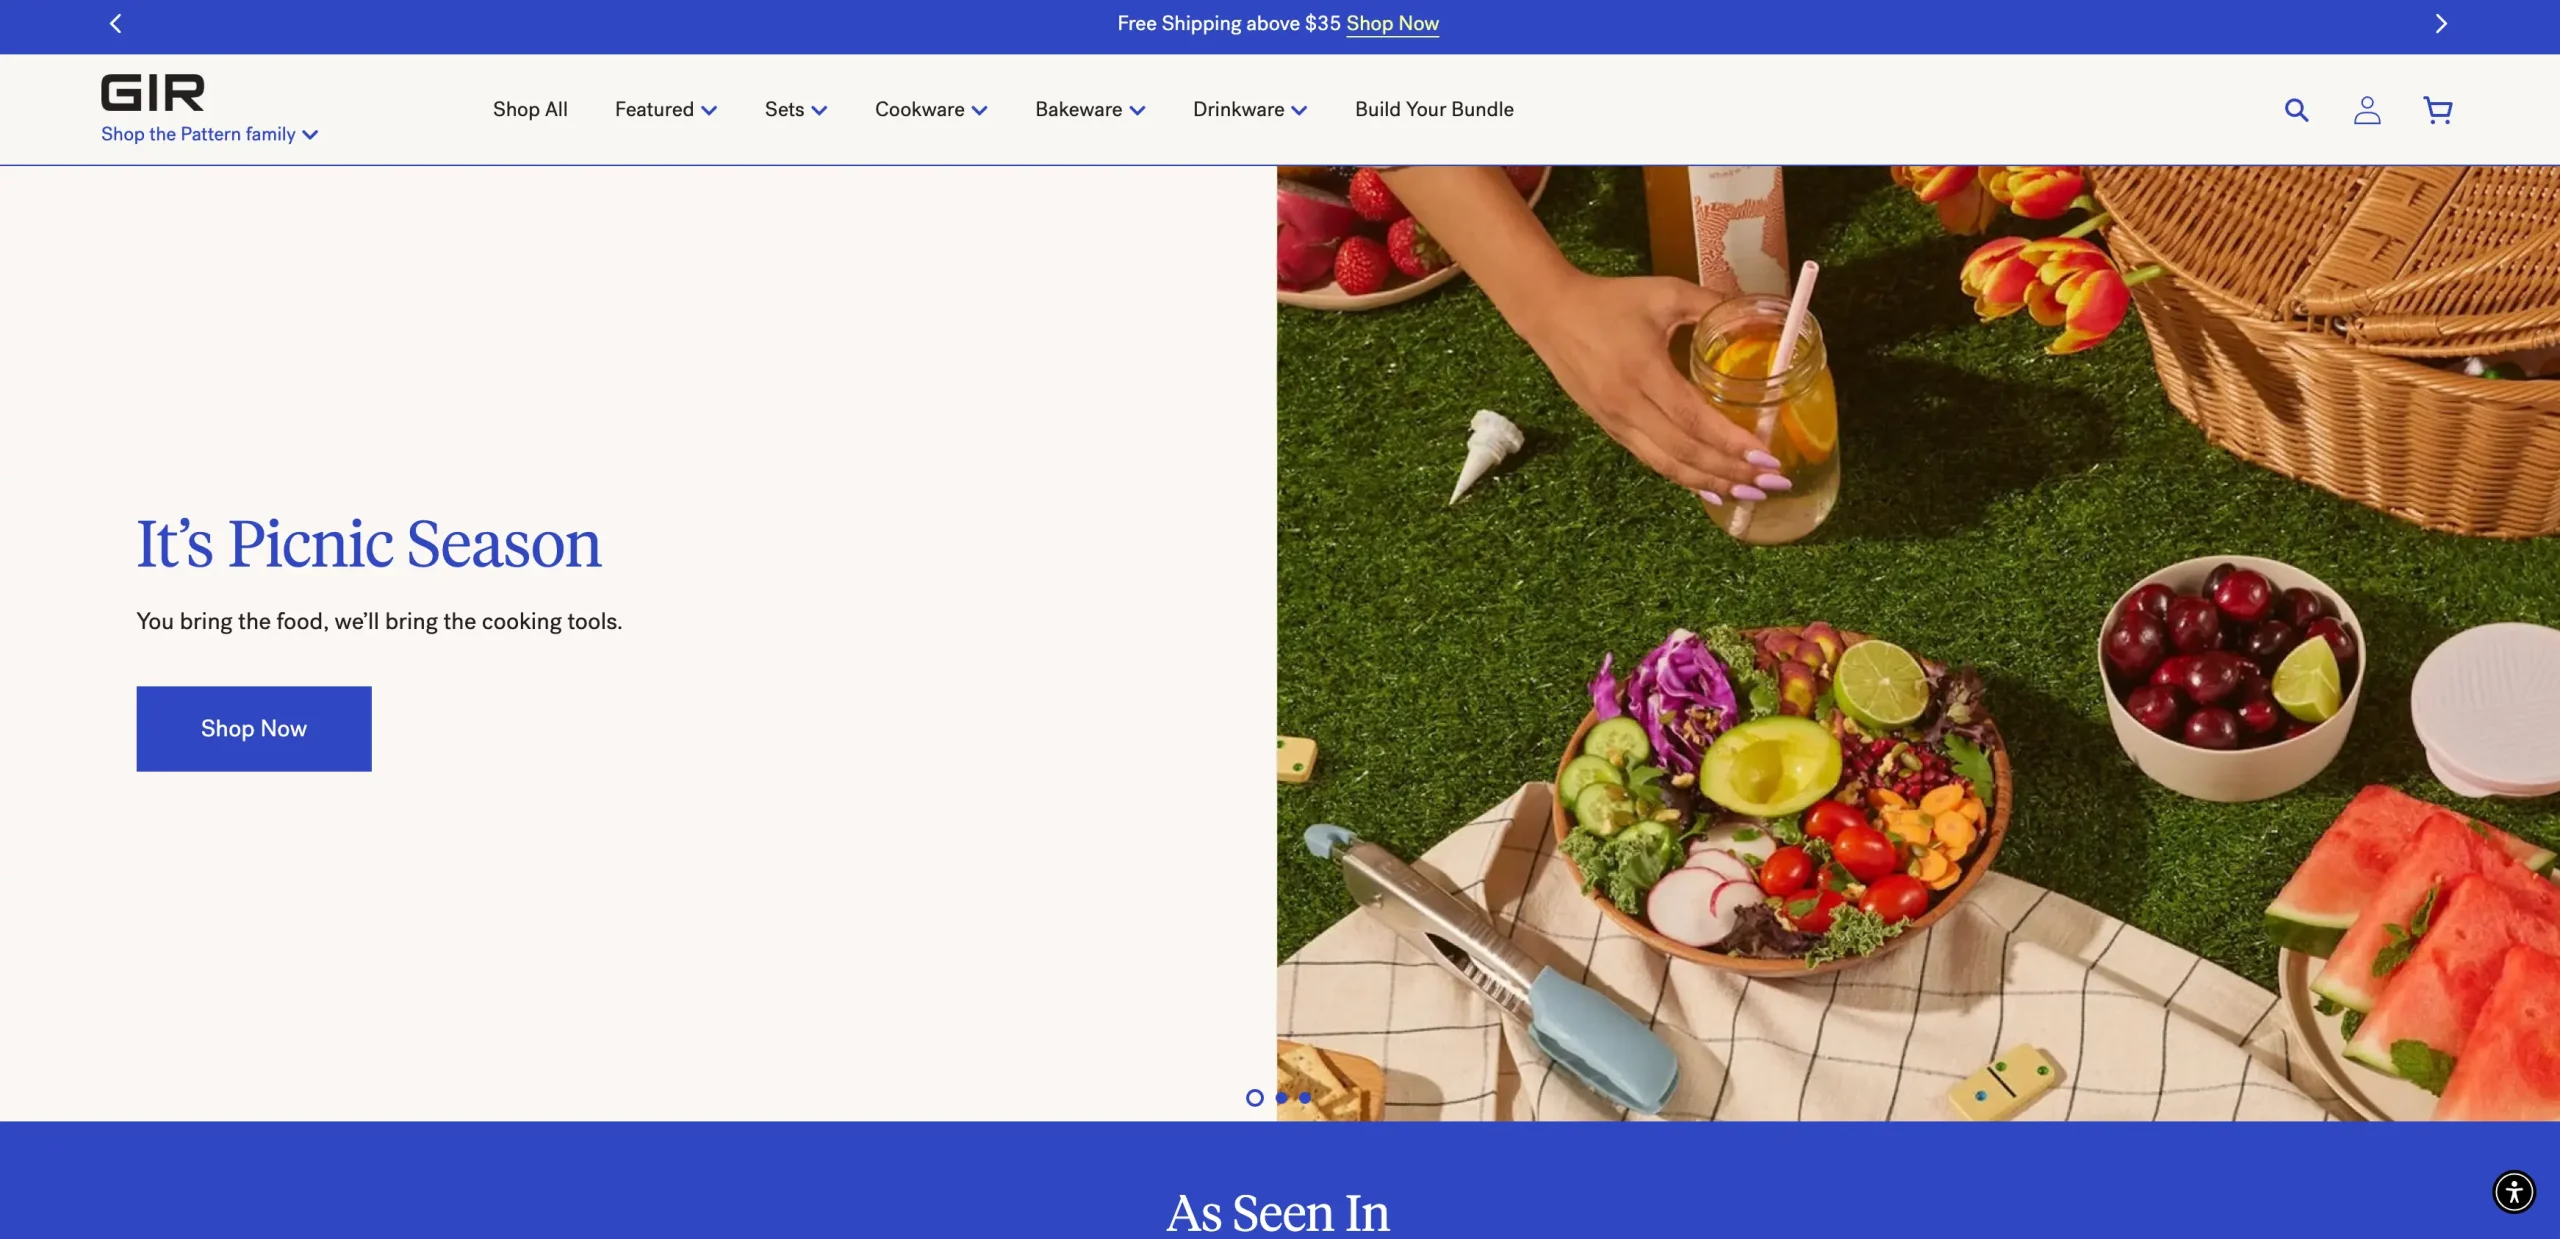Select the first hero slide dot
Screen dimensions: 2560x1239
coord(1254,1097)
